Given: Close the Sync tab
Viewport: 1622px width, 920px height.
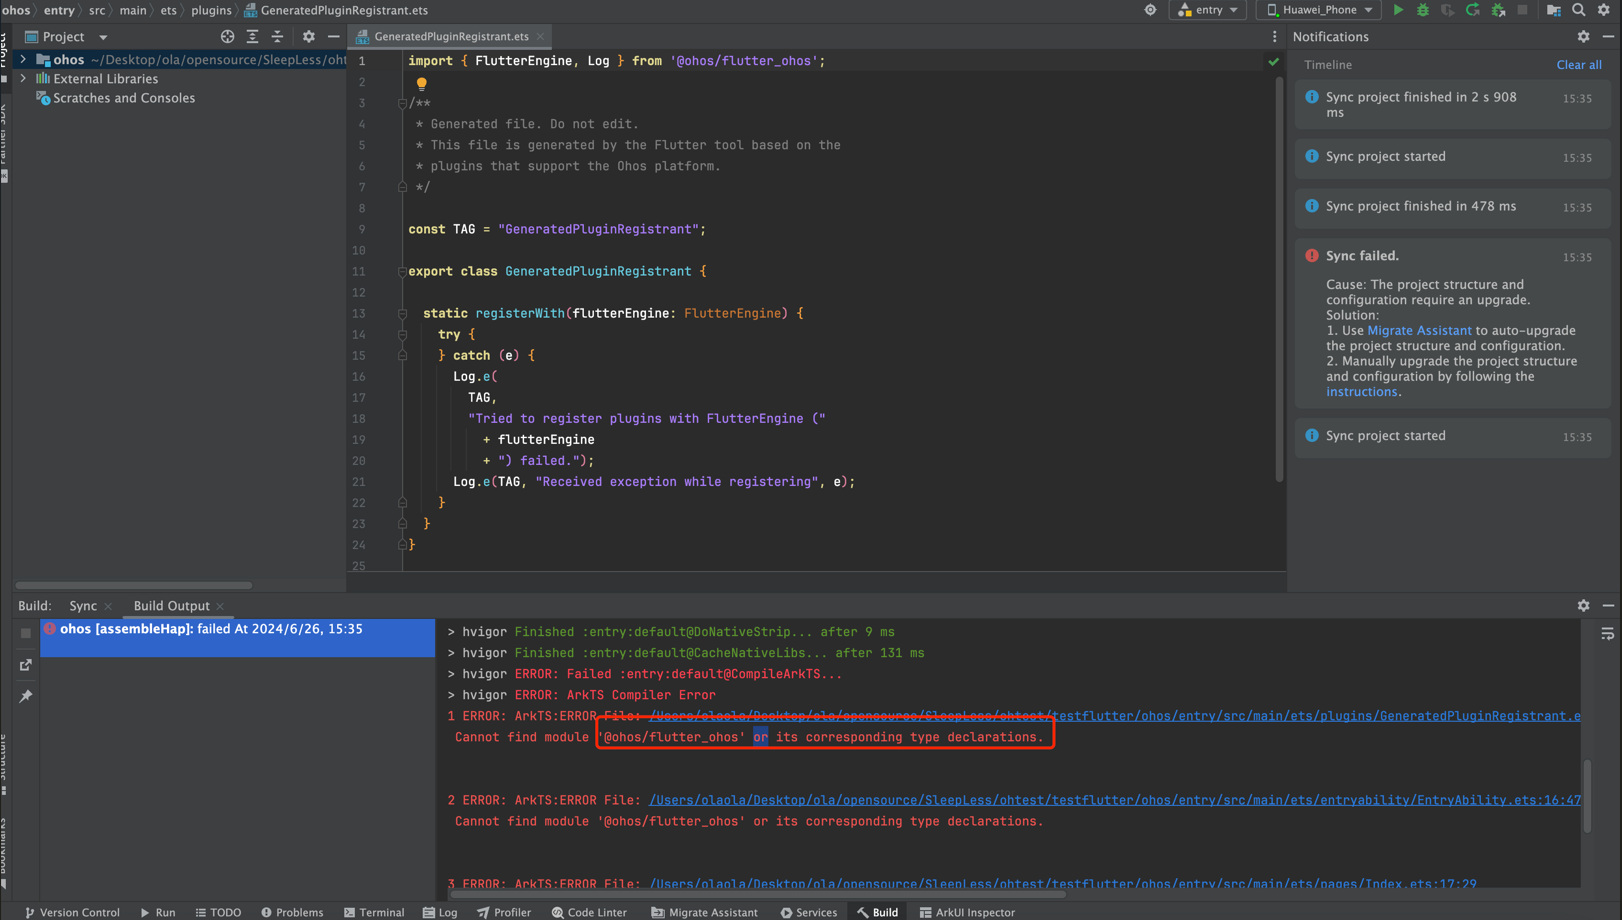Looking at the screenshot, I should pyautogui.click(x=108, y=607).
